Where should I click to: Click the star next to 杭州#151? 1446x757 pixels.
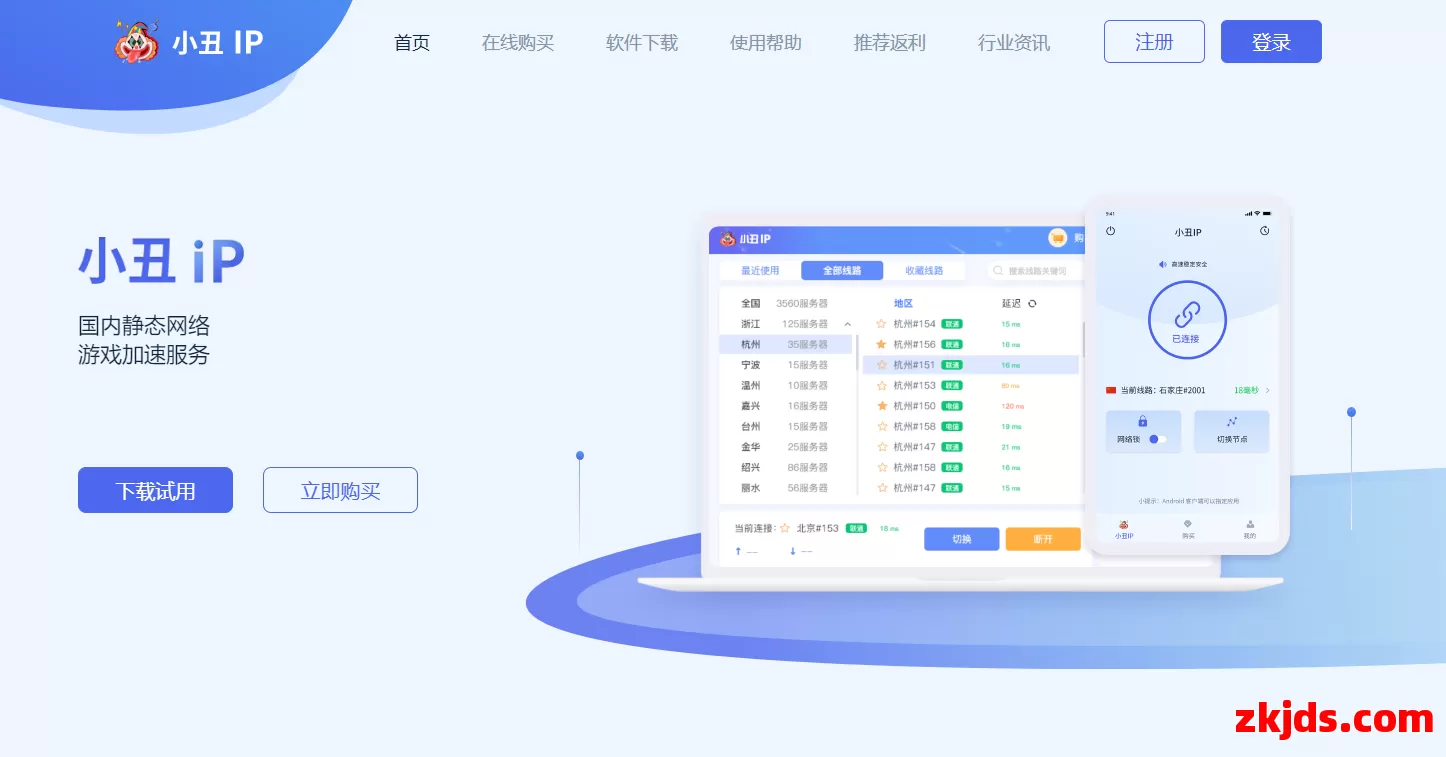click(881, 365)
